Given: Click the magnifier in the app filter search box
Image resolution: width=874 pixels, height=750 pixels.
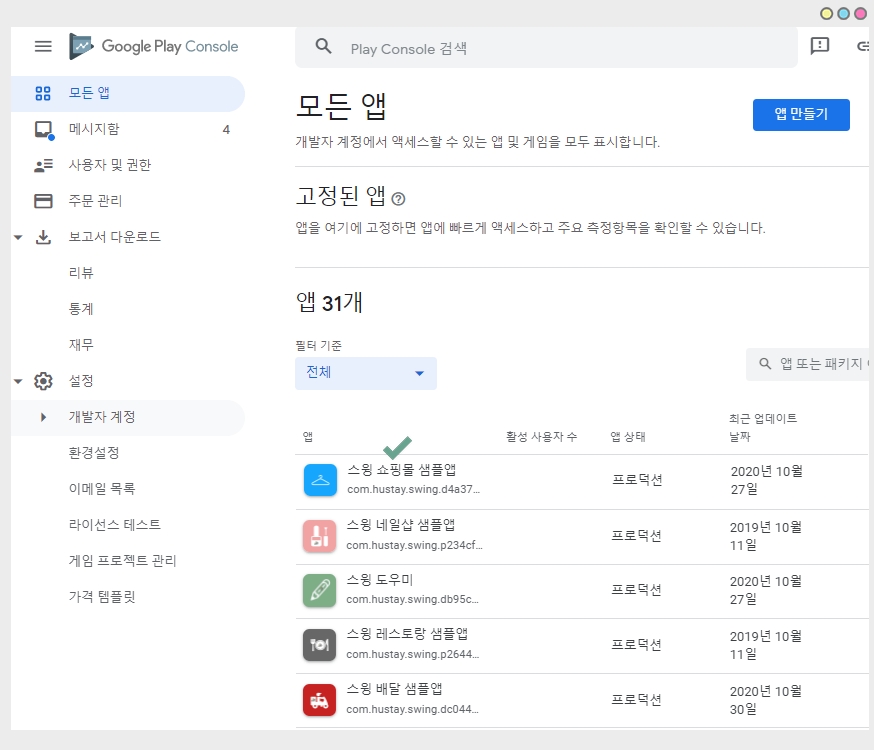Looking at the screenshot, I should pyautogui.click(x=765, y=364).
